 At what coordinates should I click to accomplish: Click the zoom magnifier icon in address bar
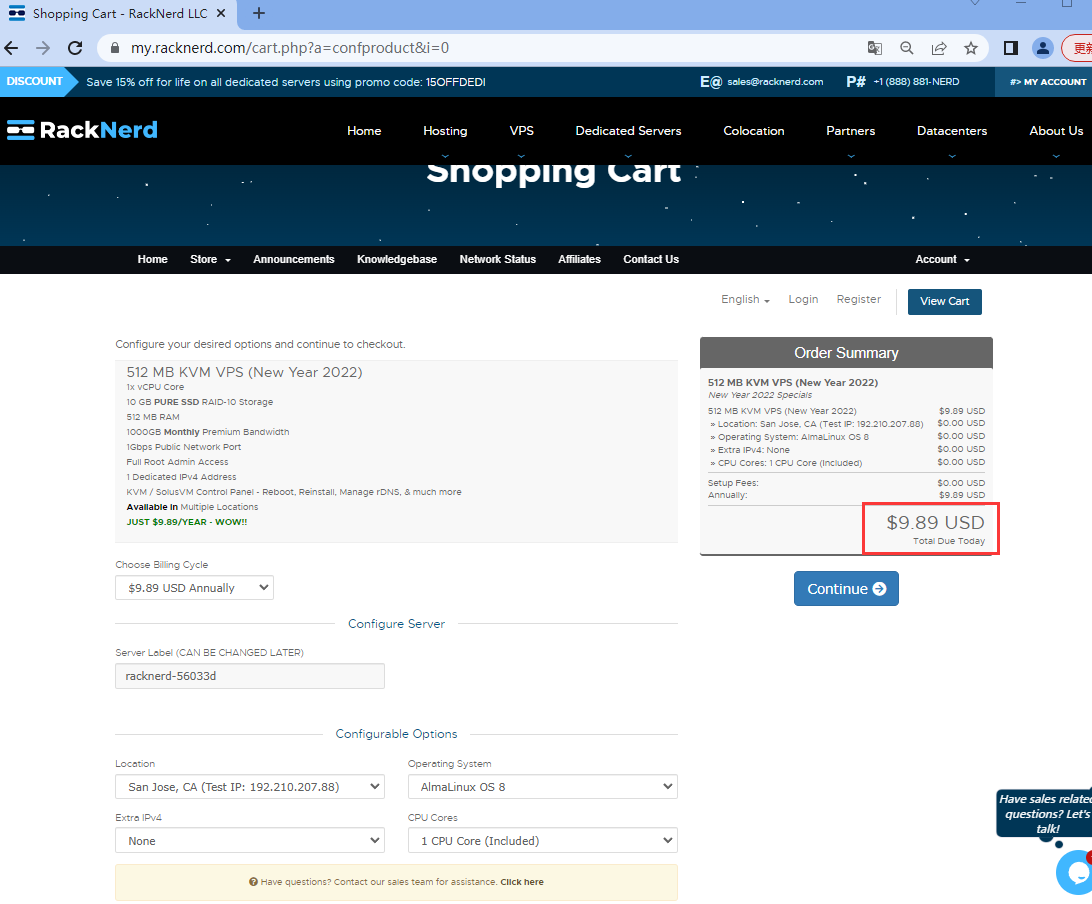click(x=906, y=48)
